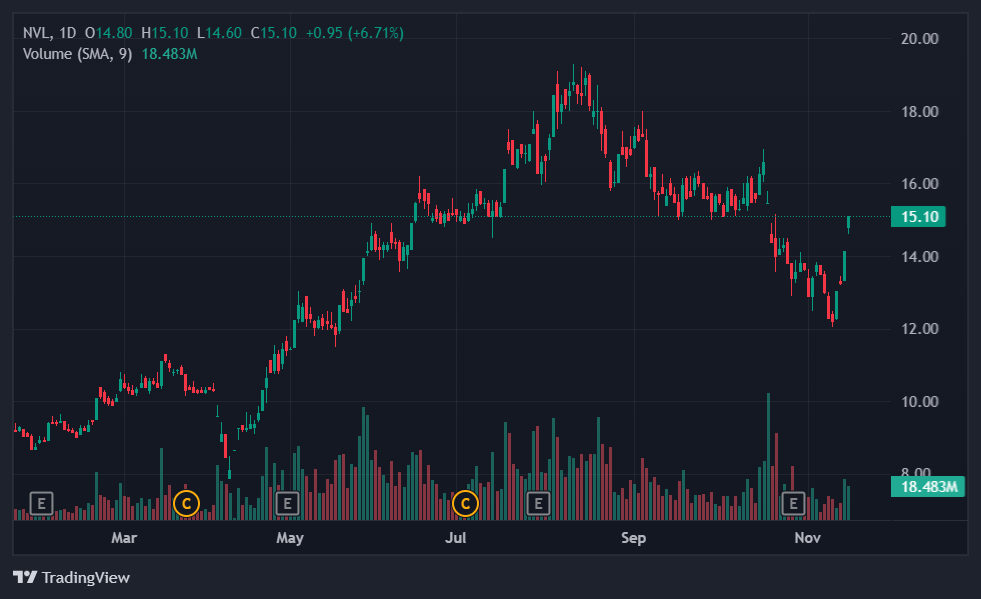Click the NVL symbol name in legend

pyautogui.click(x=36, y=33)
